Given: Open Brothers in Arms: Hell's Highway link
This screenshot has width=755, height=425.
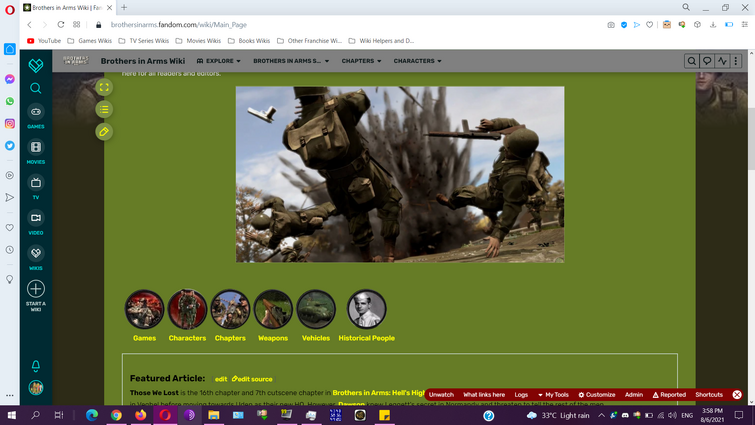Looking at the screenshot, I should (378, 393).
